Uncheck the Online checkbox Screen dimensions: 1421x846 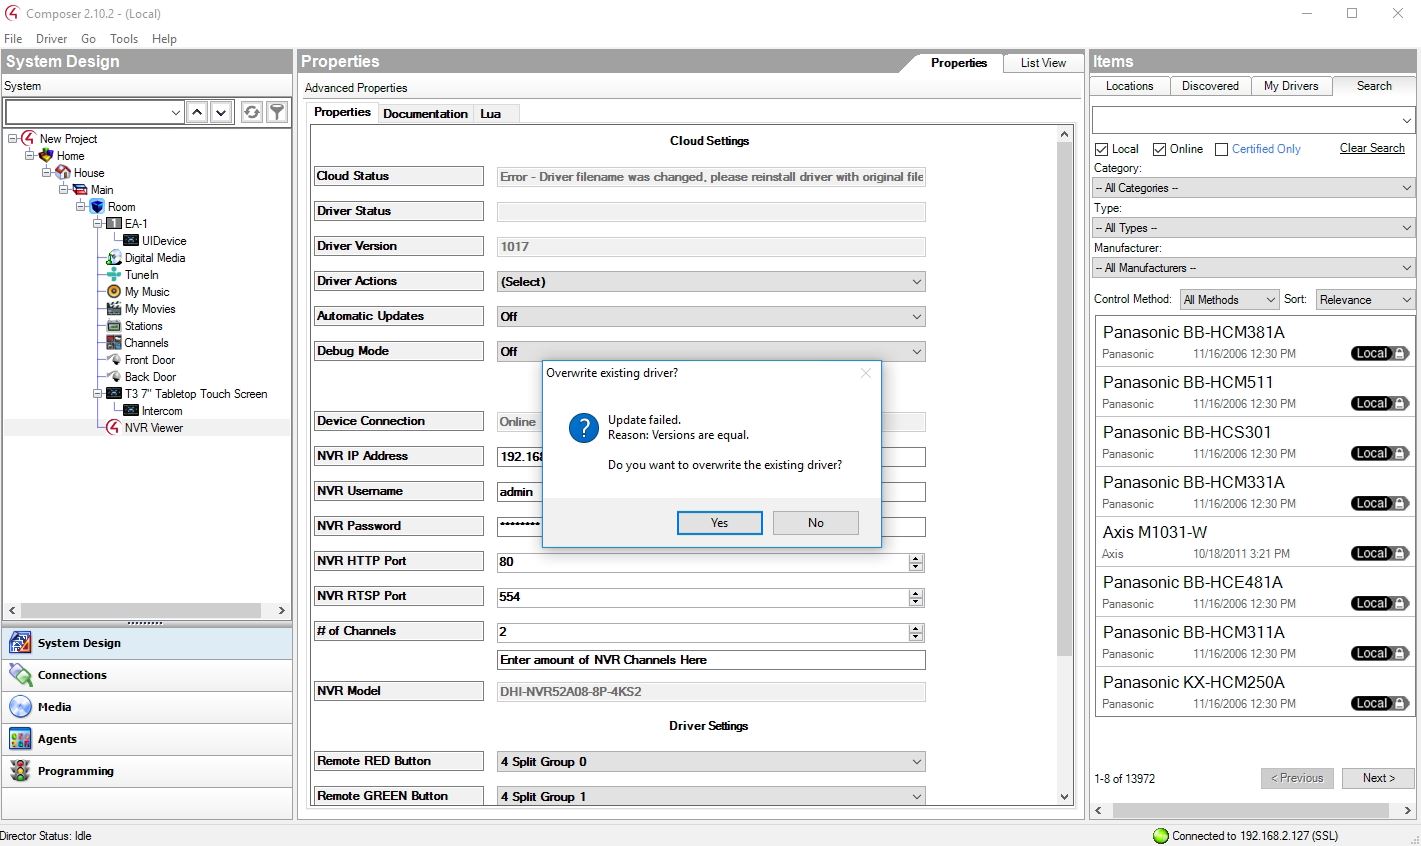coord(1160,149)
